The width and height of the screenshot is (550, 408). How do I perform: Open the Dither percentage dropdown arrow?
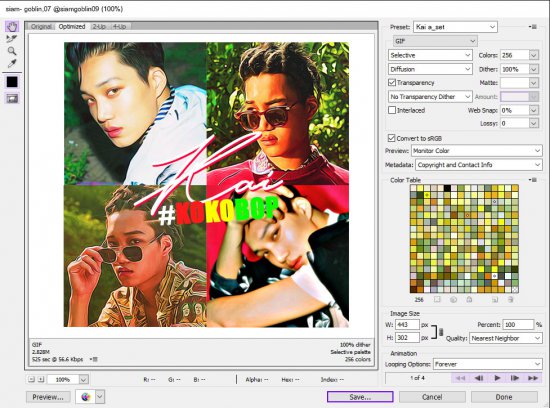point(534,69)
